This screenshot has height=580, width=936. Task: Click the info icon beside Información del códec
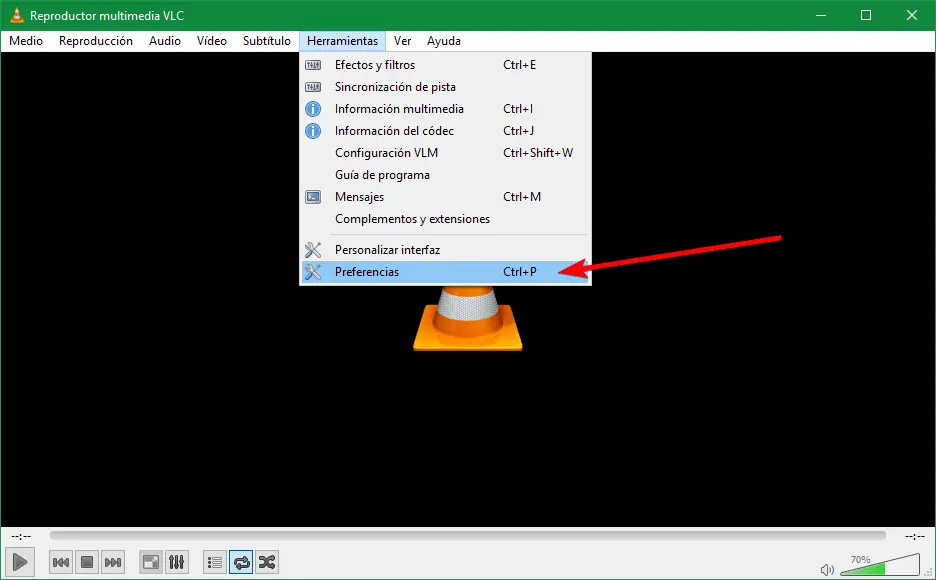313,131
